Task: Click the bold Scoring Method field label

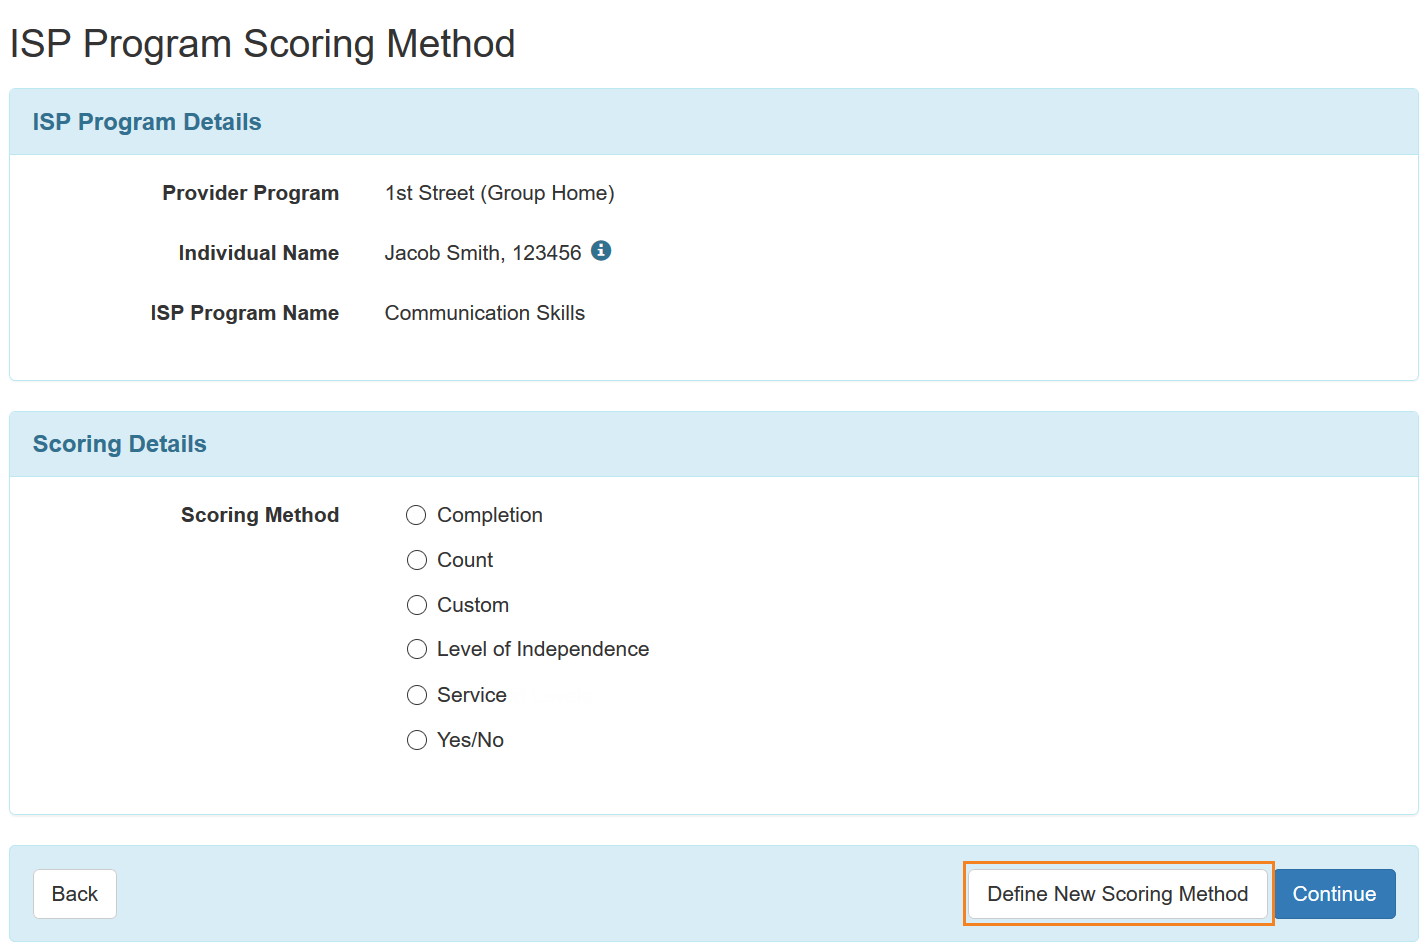Action: pyautogui.click(x=259, y=515)
